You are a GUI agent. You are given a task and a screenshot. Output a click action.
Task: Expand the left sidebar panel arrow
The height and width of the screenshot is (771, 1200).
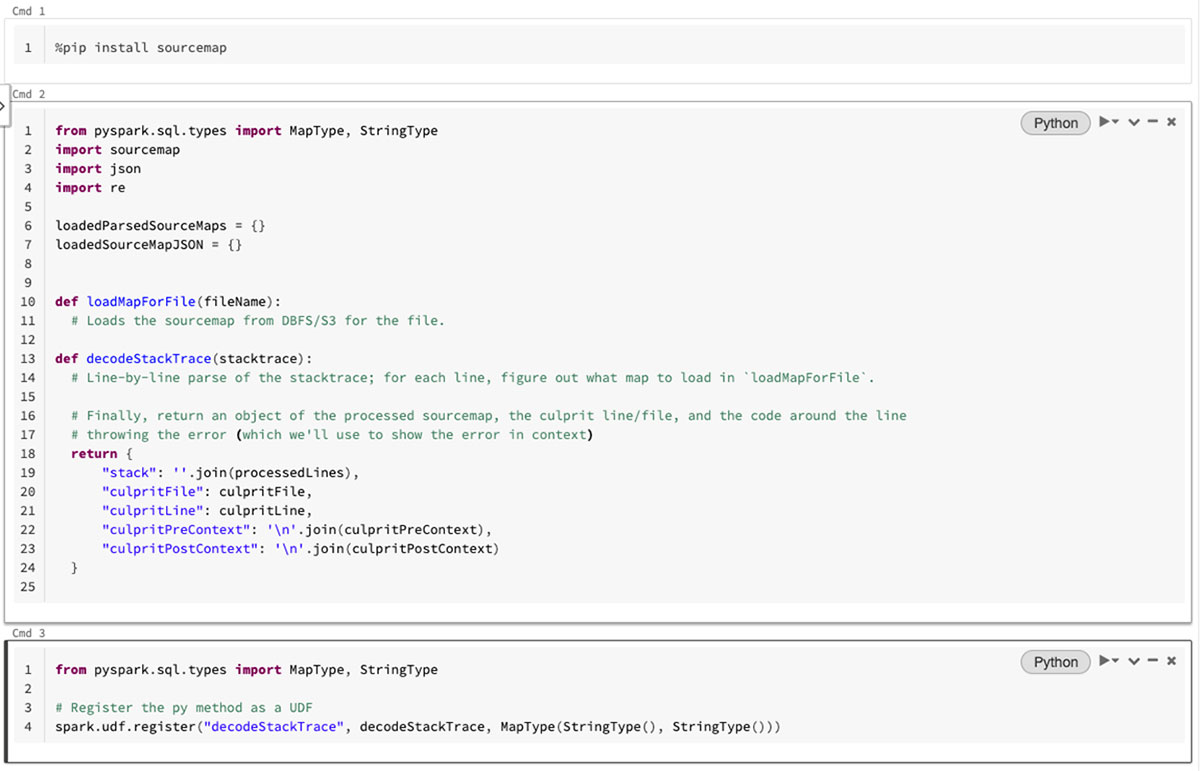3,104
